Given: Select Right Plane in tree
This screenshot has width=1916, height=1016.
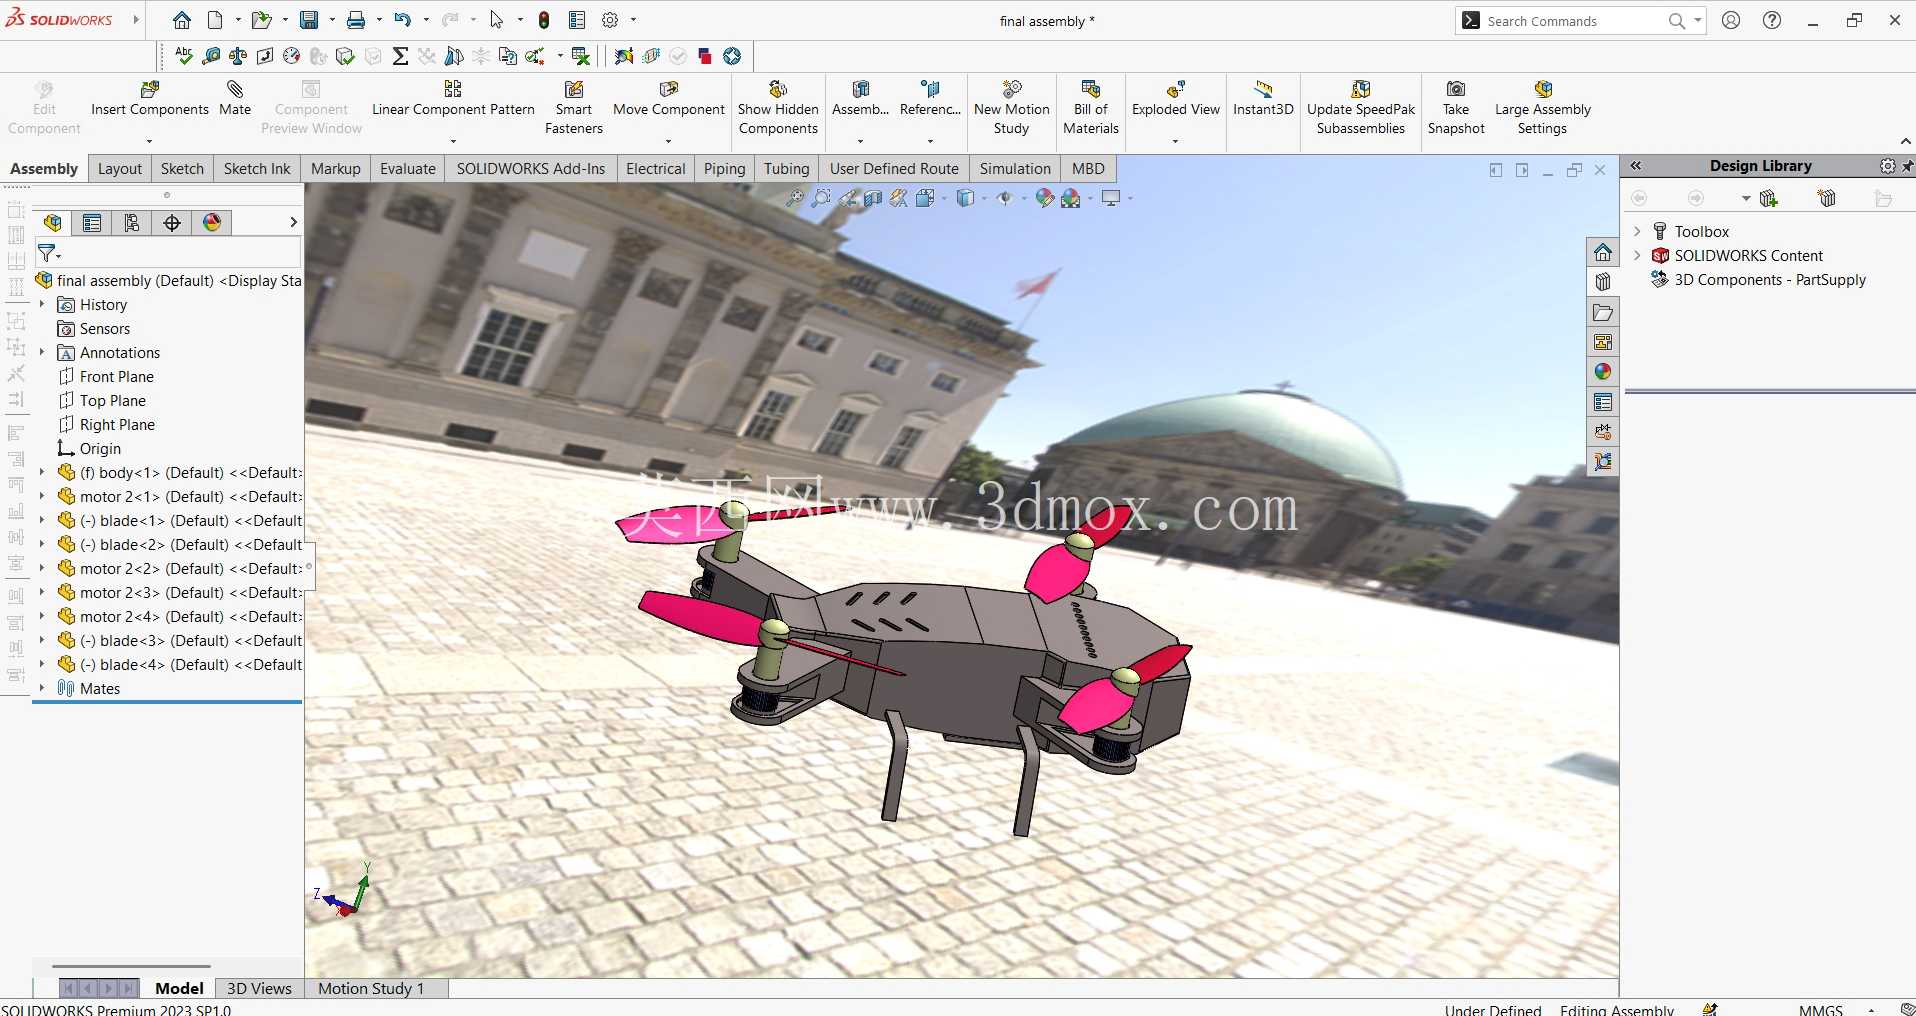Looking at the screenshot, I should point(117,425).
